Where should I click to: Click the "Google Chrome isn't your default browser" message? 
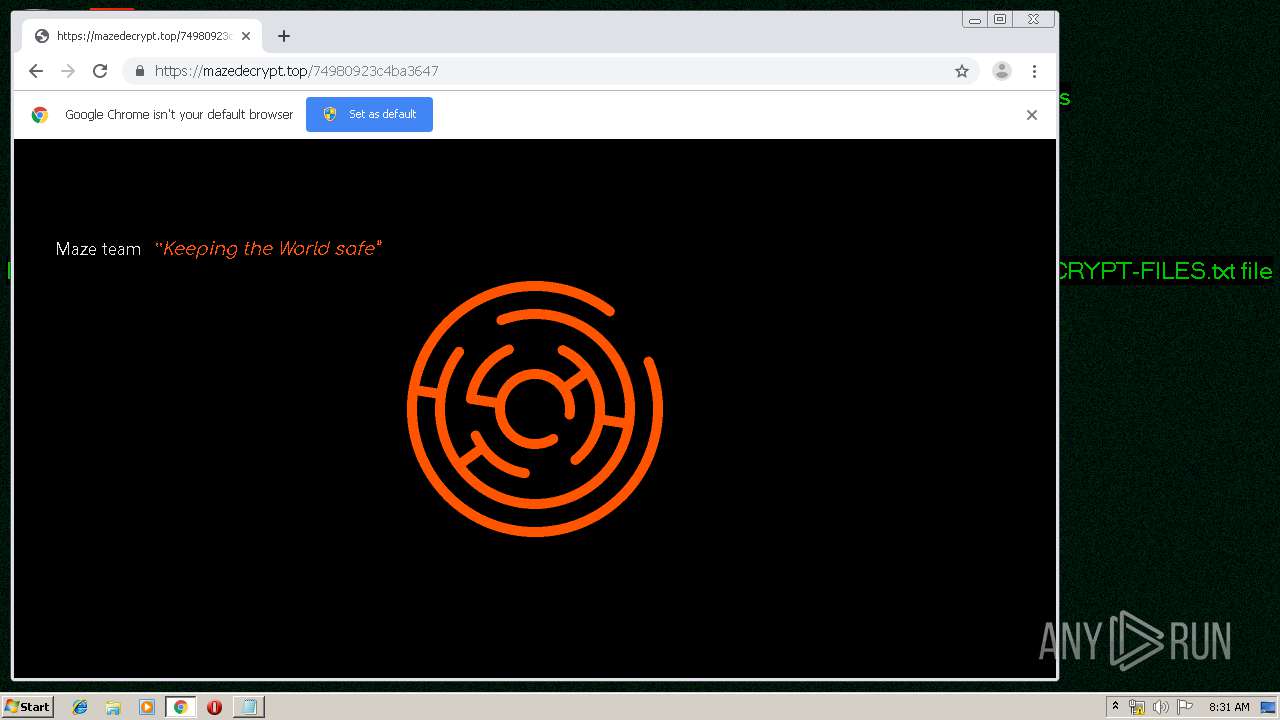[179, 115]
